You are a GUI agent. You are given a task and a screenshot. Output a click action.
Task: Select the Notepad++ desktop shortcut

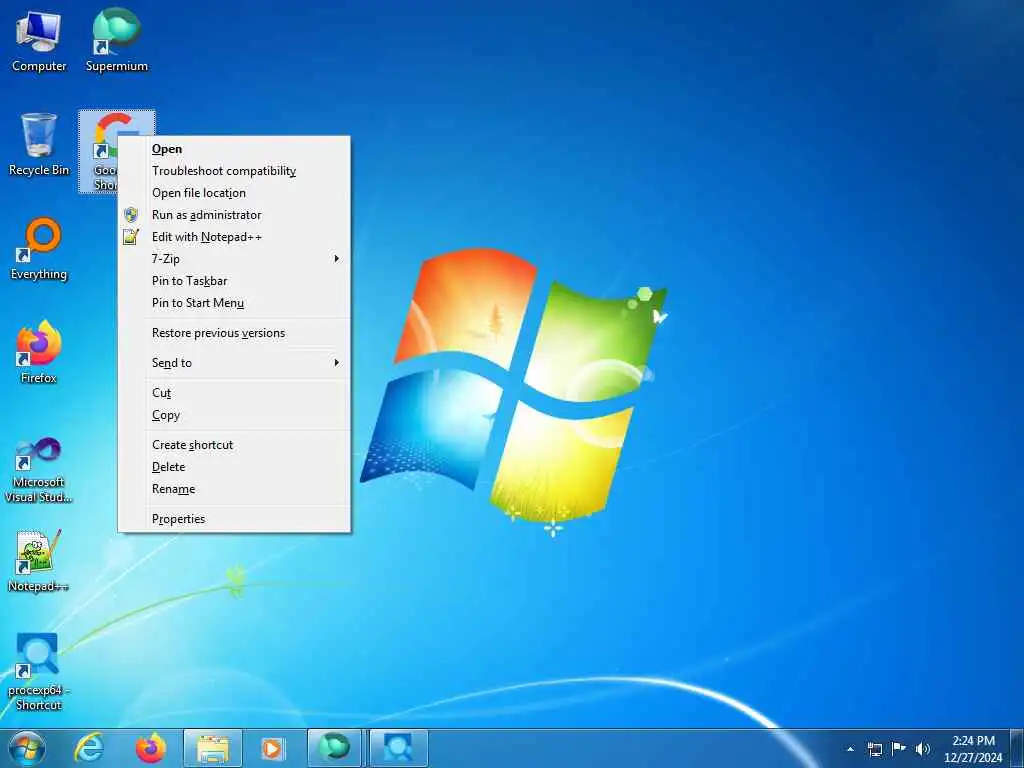pos(39,561)
